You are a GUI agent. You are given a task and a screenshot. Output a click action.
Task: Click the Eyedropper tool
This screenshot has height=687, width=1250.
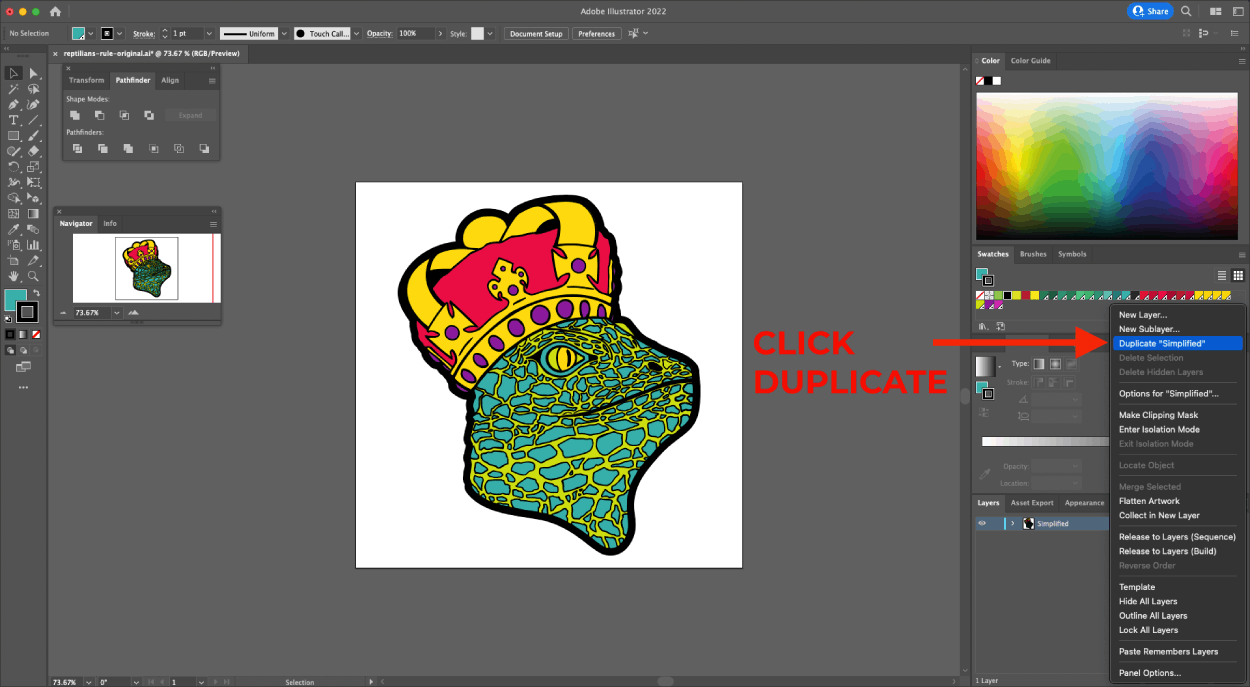[13, 228]
